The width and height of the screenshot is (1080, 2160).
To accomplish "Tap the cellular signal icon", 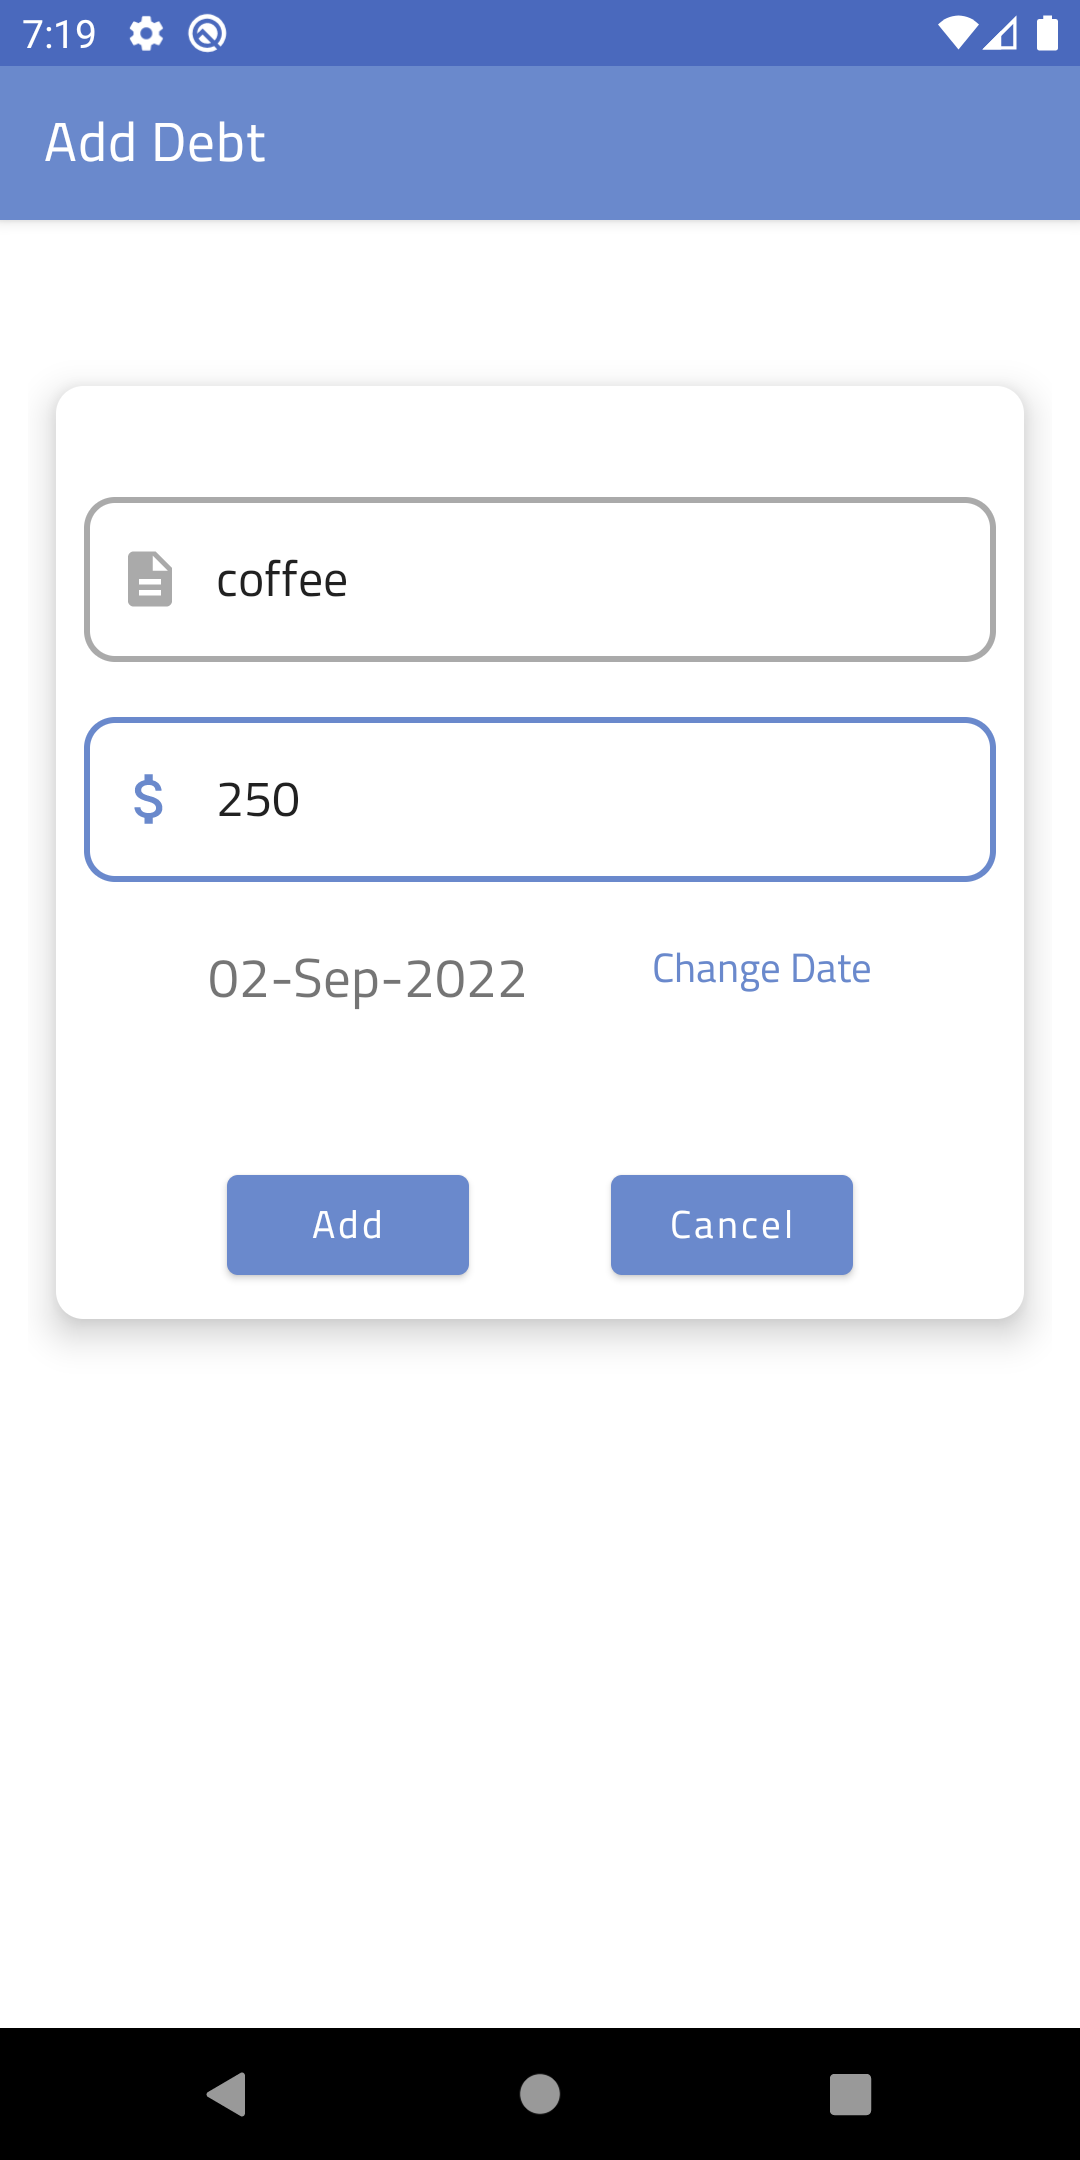I will click(x=1001, y=34).
